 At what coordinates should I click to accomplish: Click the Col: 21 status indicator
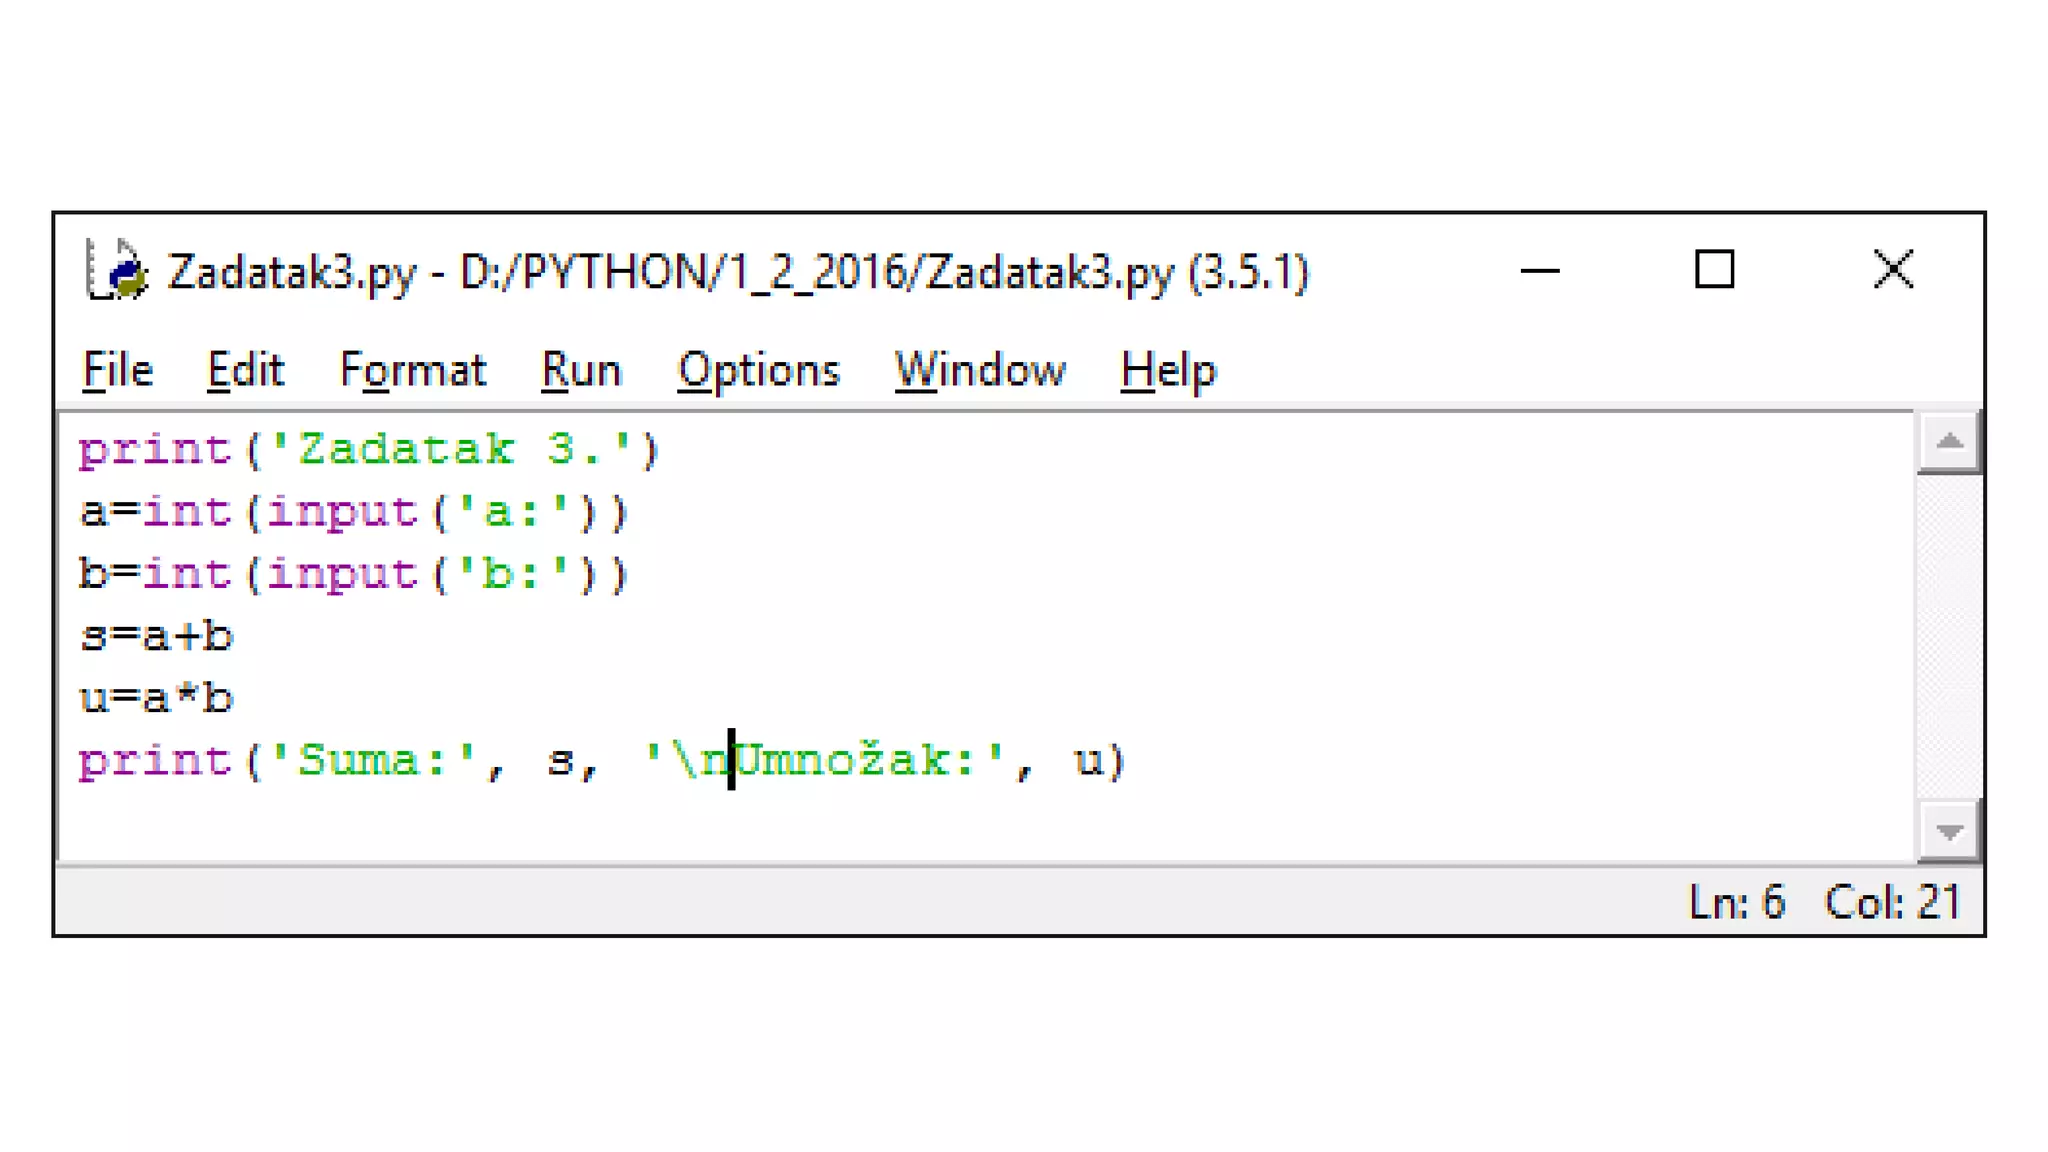1891,902
